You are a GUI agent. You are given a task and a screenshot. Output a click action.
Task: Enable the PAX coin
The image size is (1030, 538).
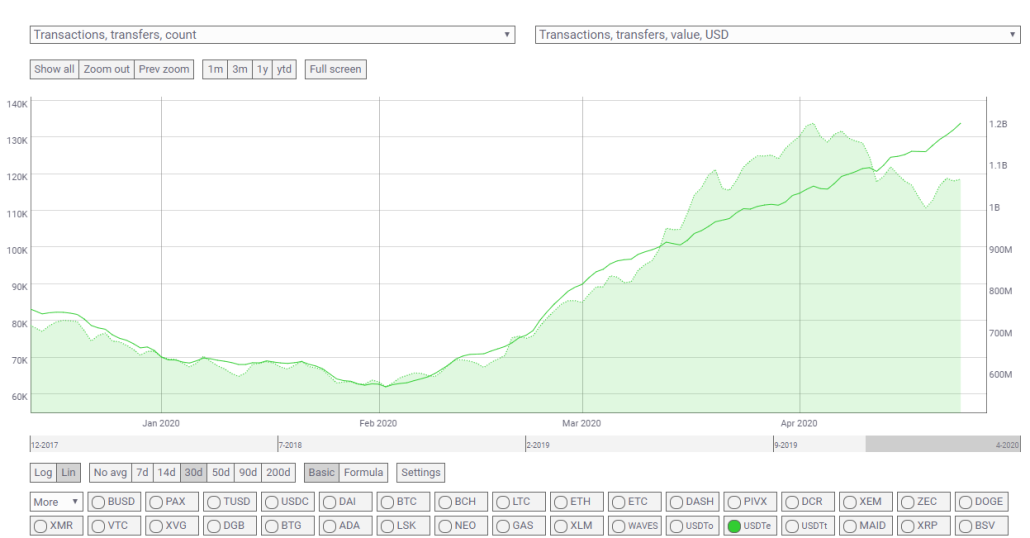tap(172, 502)
